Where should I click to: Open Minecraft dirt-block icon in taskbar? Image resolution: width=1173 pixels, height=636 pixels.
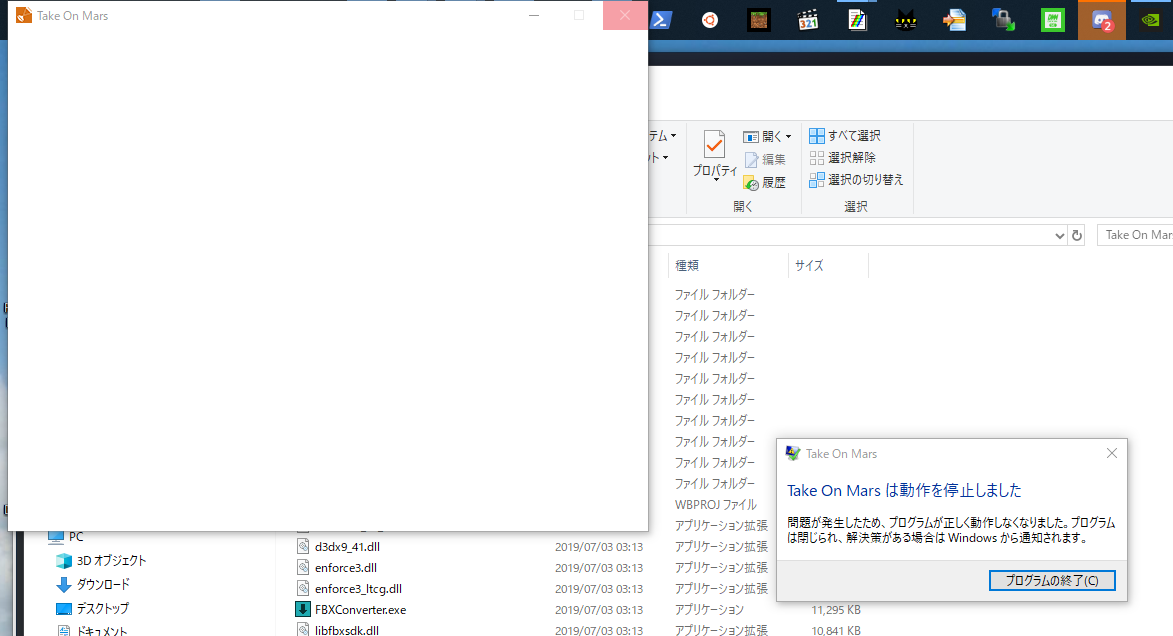pyautogui.click(x=759, y=20)
